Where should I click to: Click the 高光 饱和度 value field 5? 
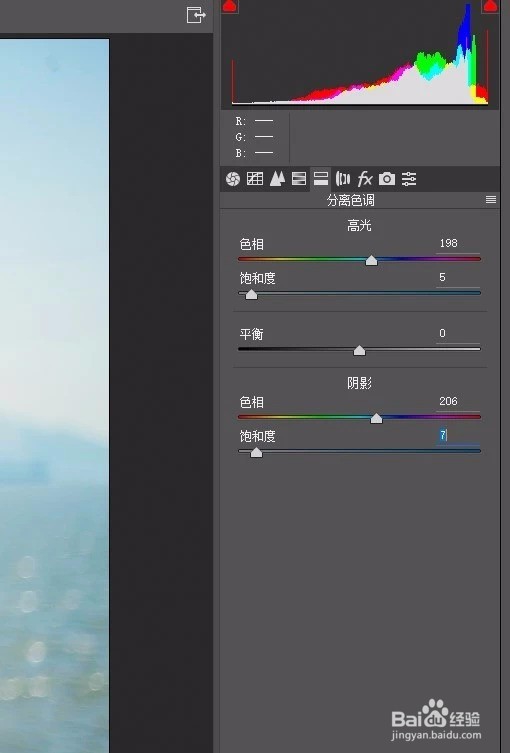(x=458, y=278)
